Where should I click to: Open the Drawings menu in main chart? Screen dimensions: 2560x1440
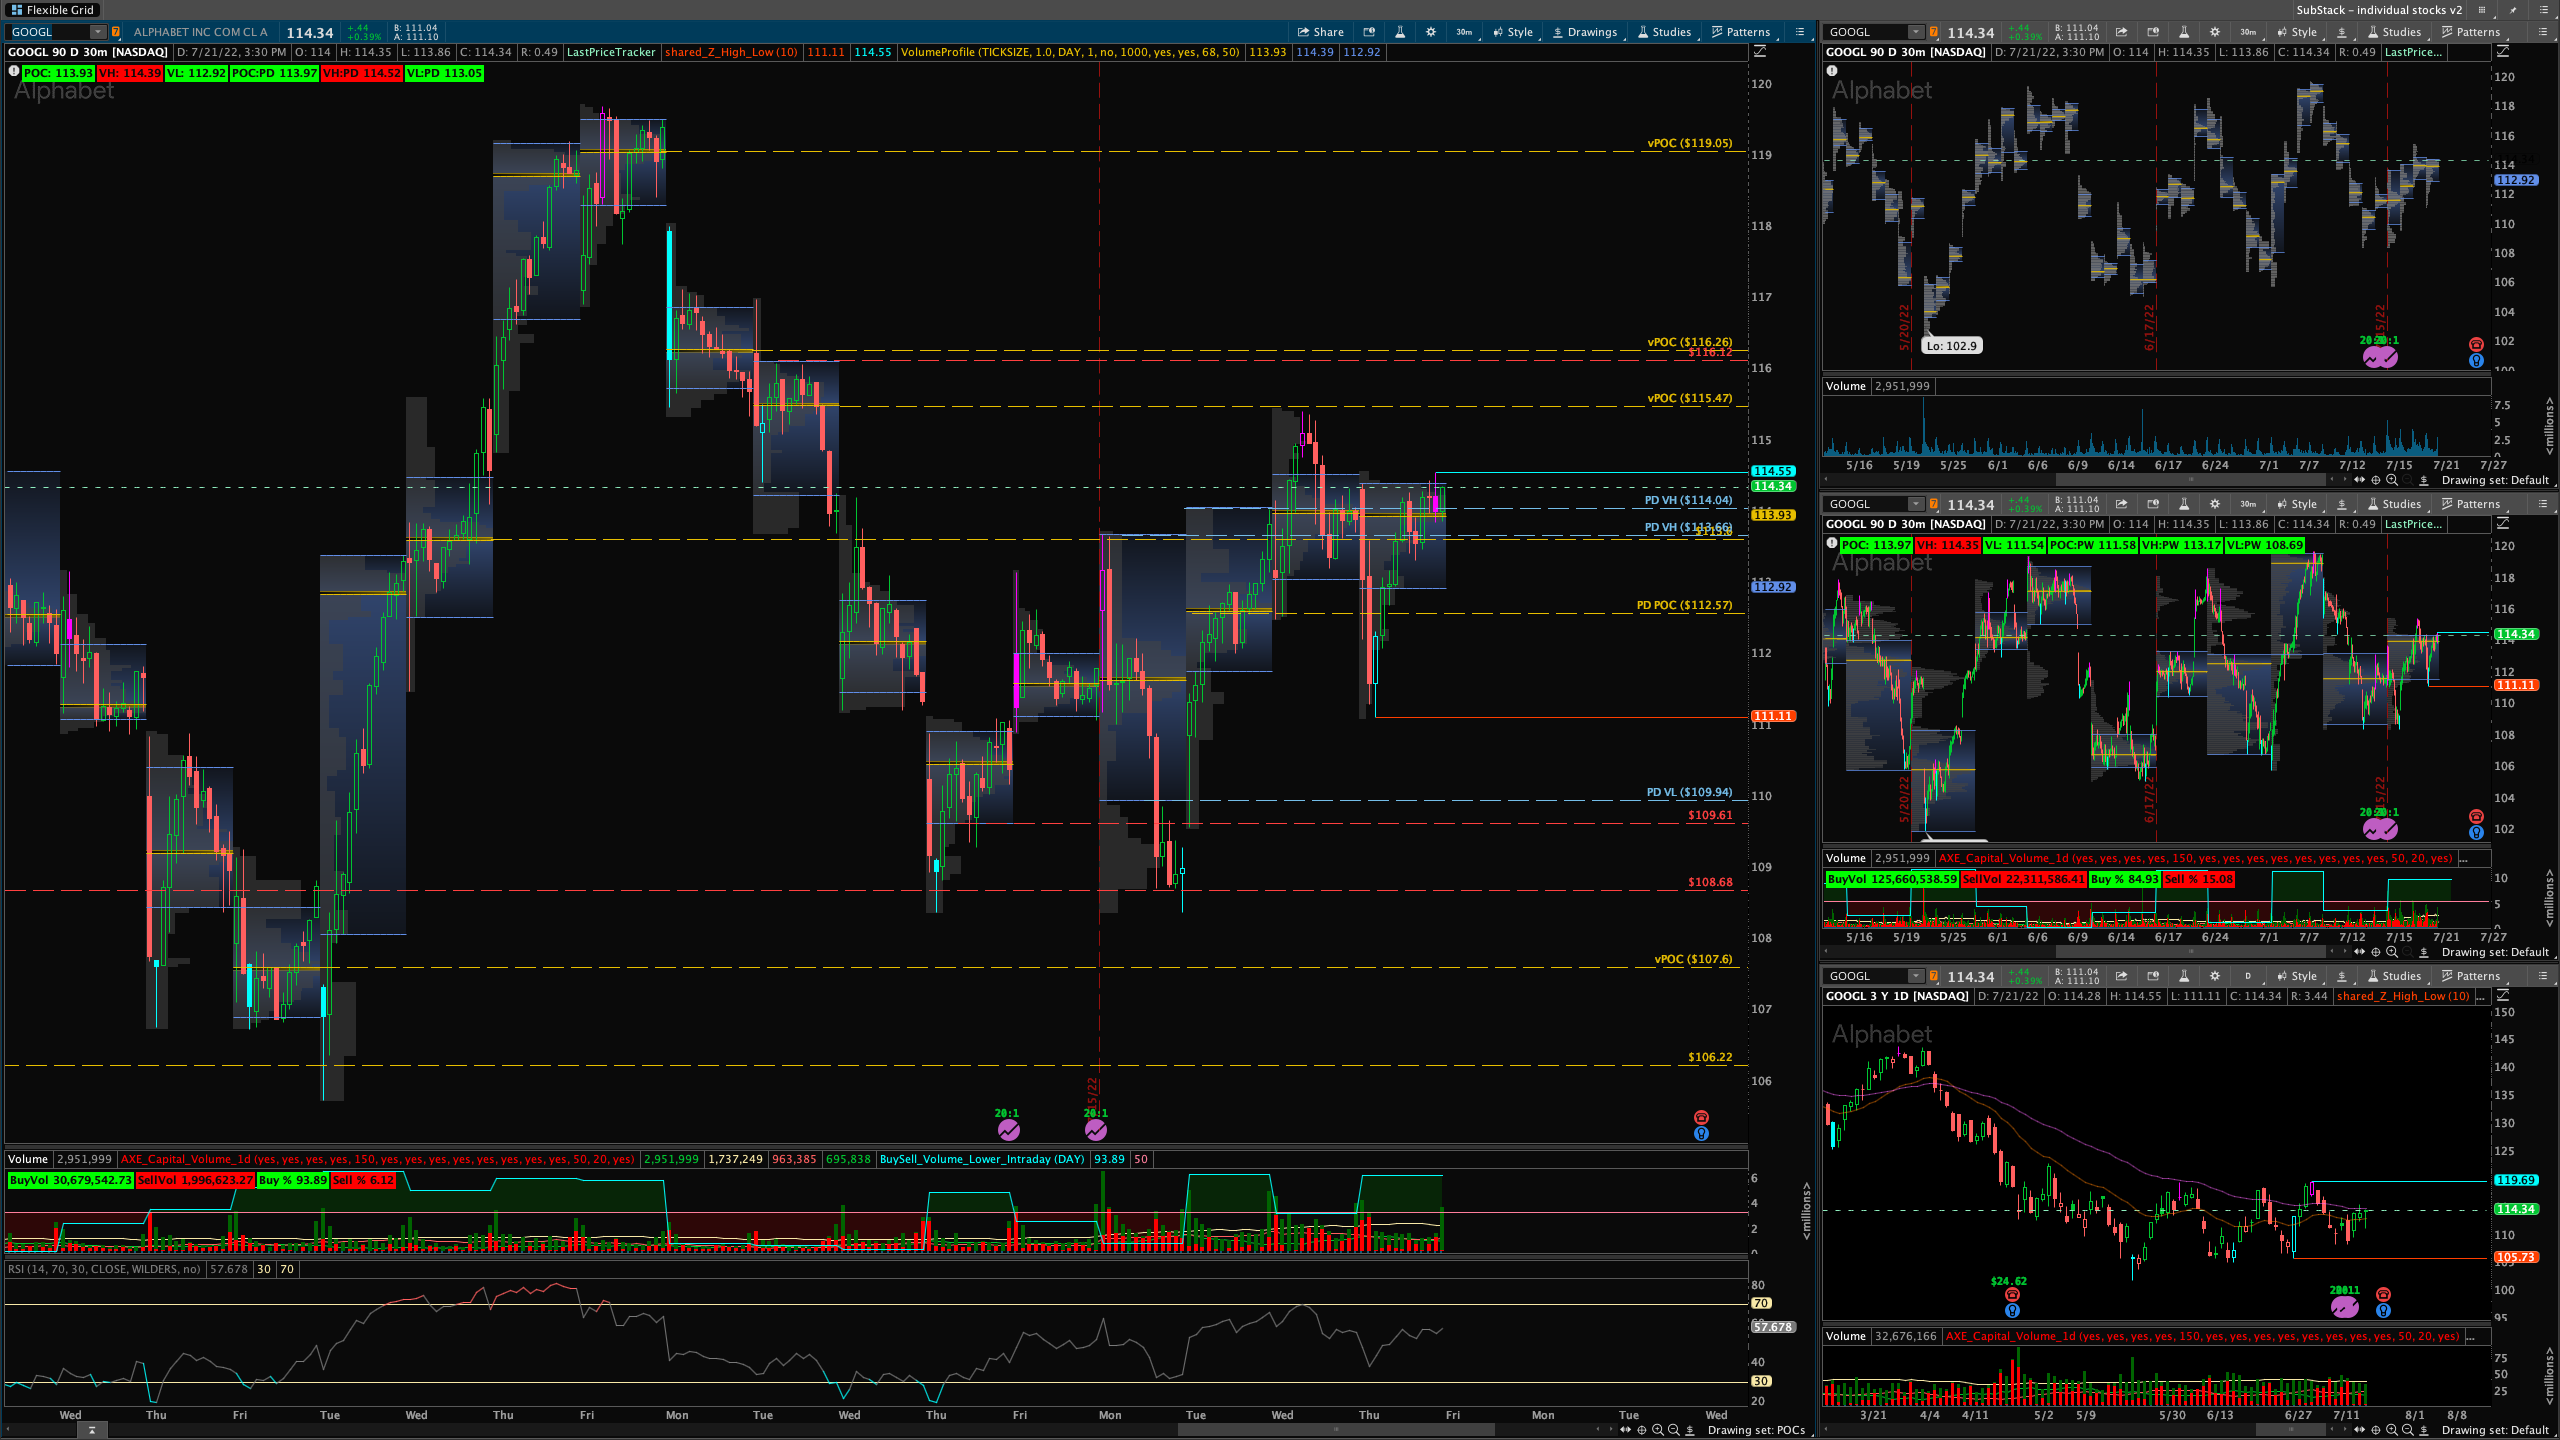[x=1584, y=32]
